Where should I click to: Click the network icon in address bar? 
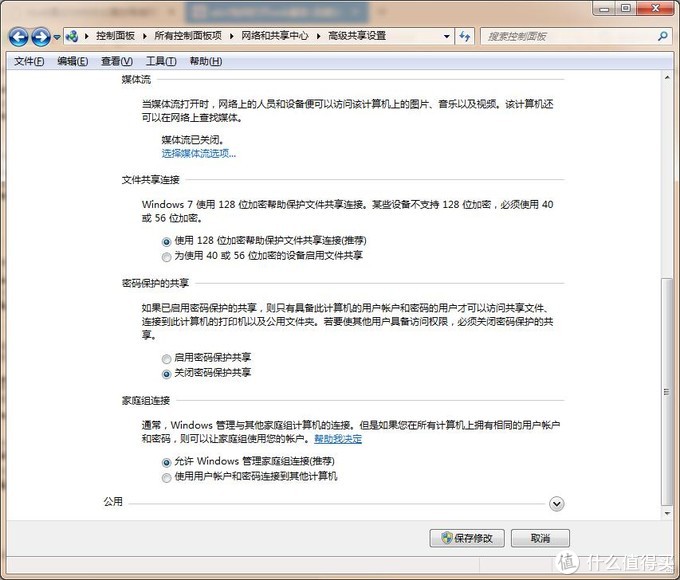tap(72, 36)
